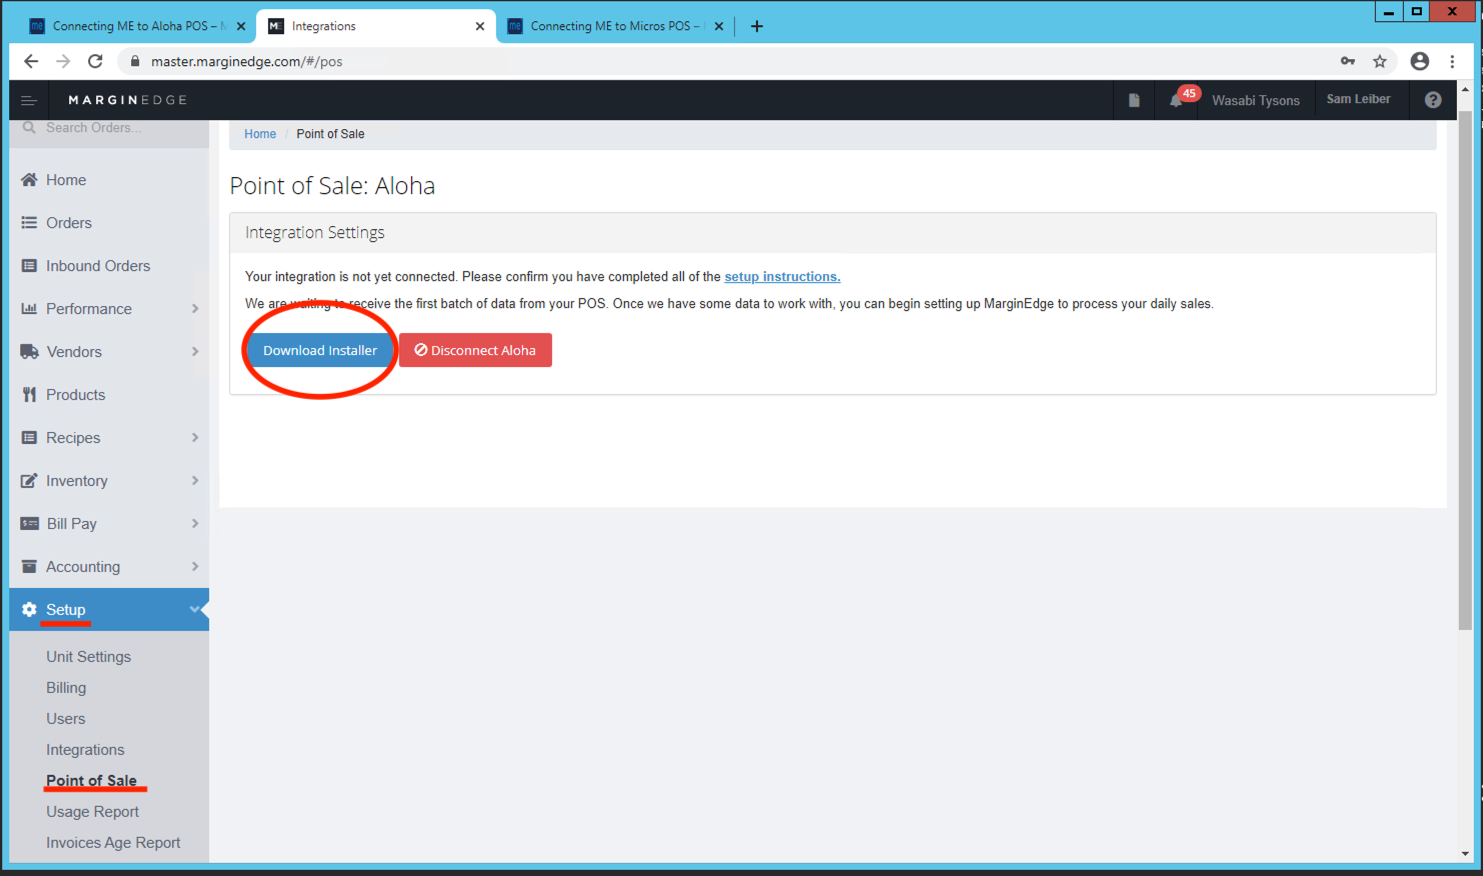Open Billing under Setup
1483x876 pixels.
(66, 688)
